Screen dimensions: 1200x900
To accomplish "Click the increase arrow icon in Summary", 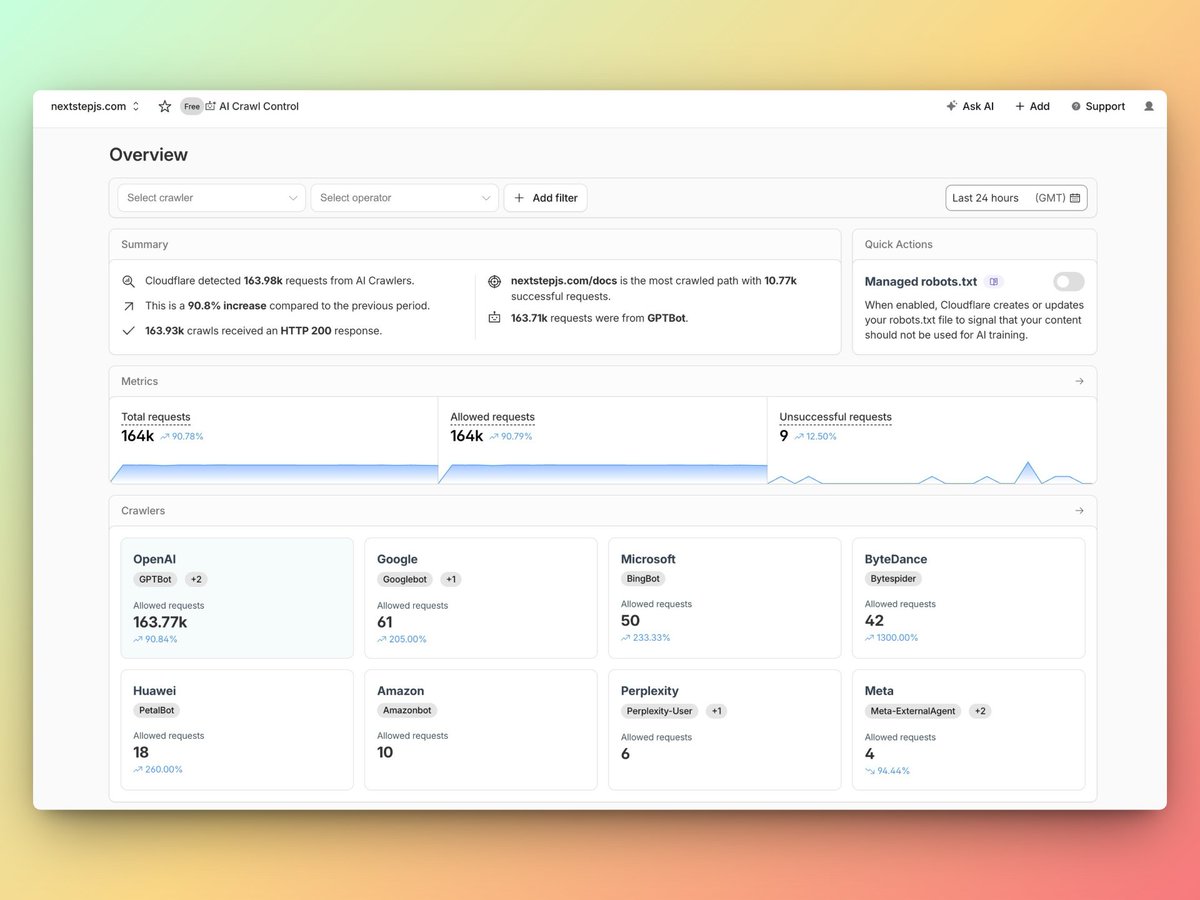I will tap(128, 306).
